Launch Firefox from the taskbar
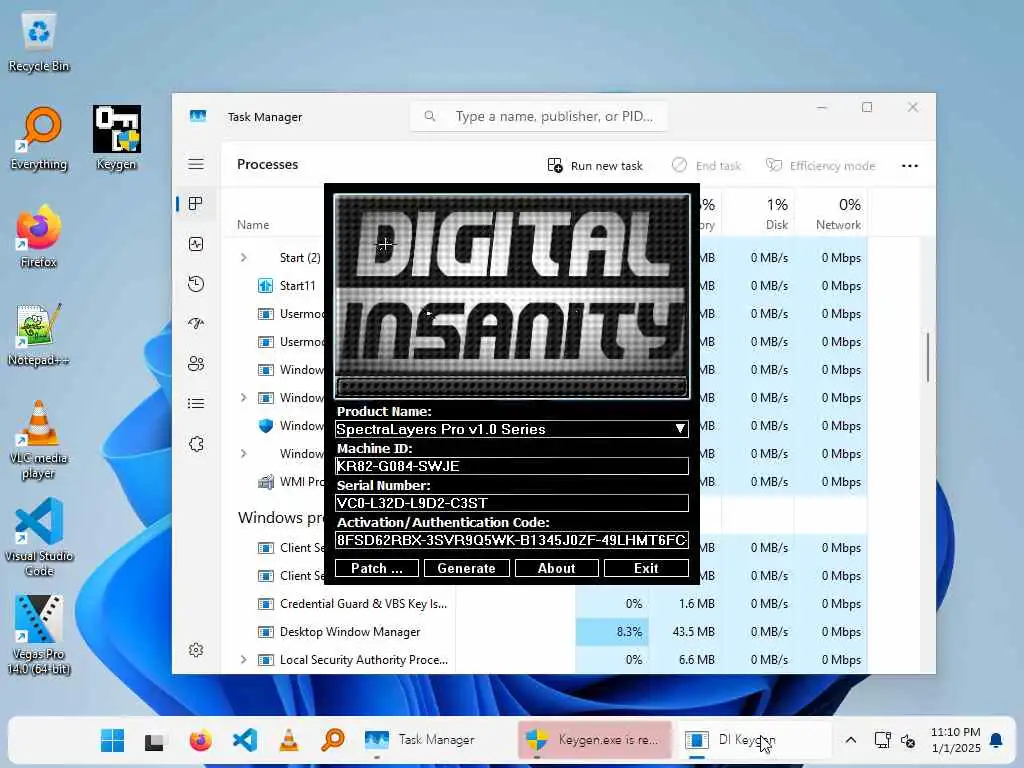This screenshot has width=1024, height=768. [x=200, y=741]
